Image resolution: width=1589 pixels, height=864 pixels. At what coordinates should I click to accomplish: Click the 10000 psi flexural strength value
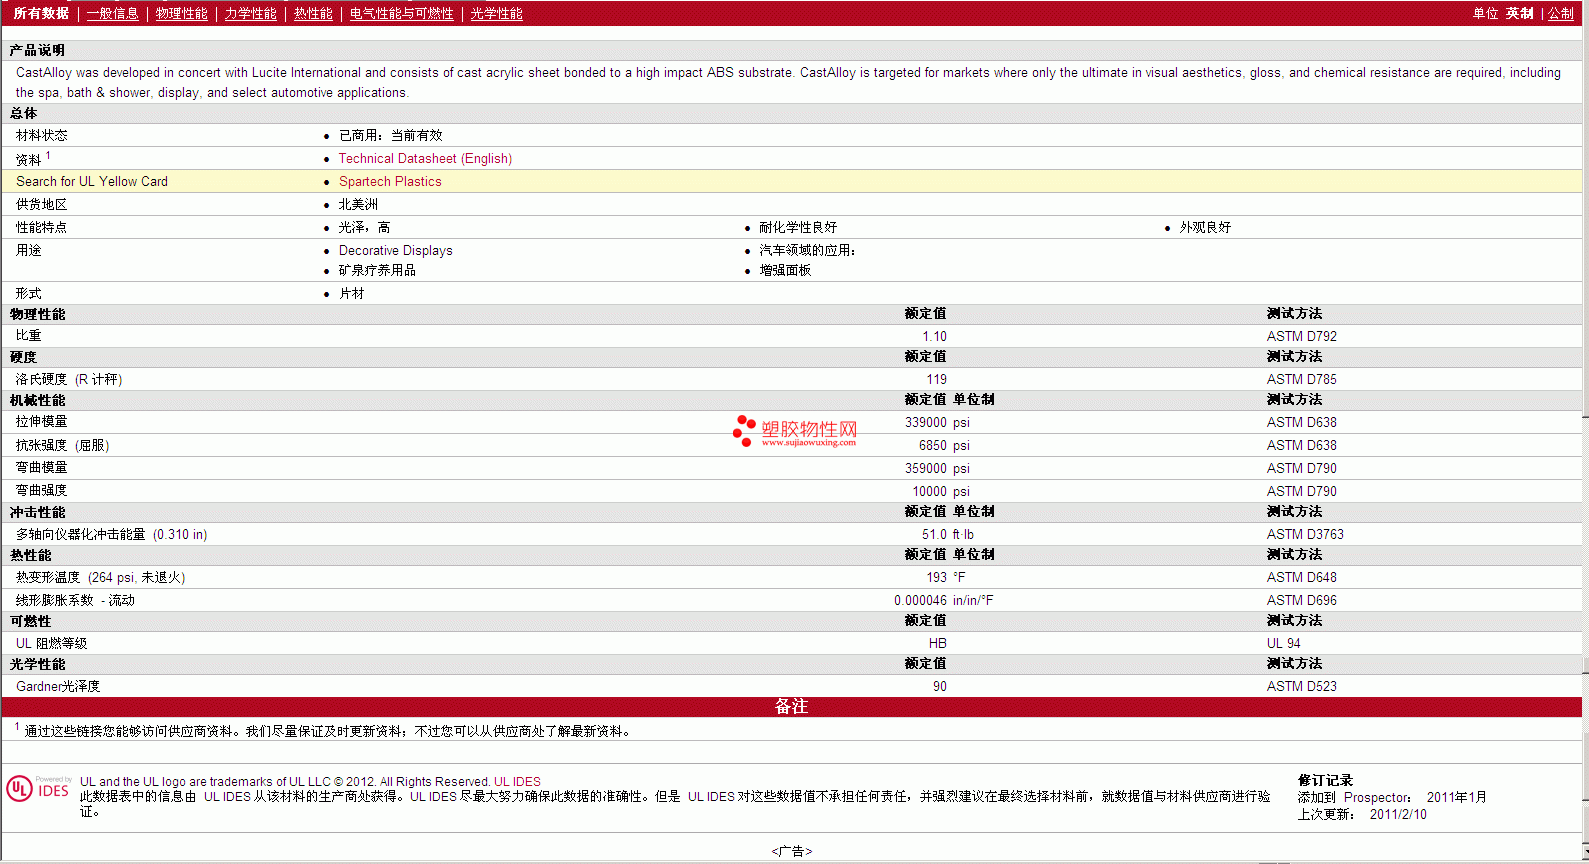pos(941,491)
